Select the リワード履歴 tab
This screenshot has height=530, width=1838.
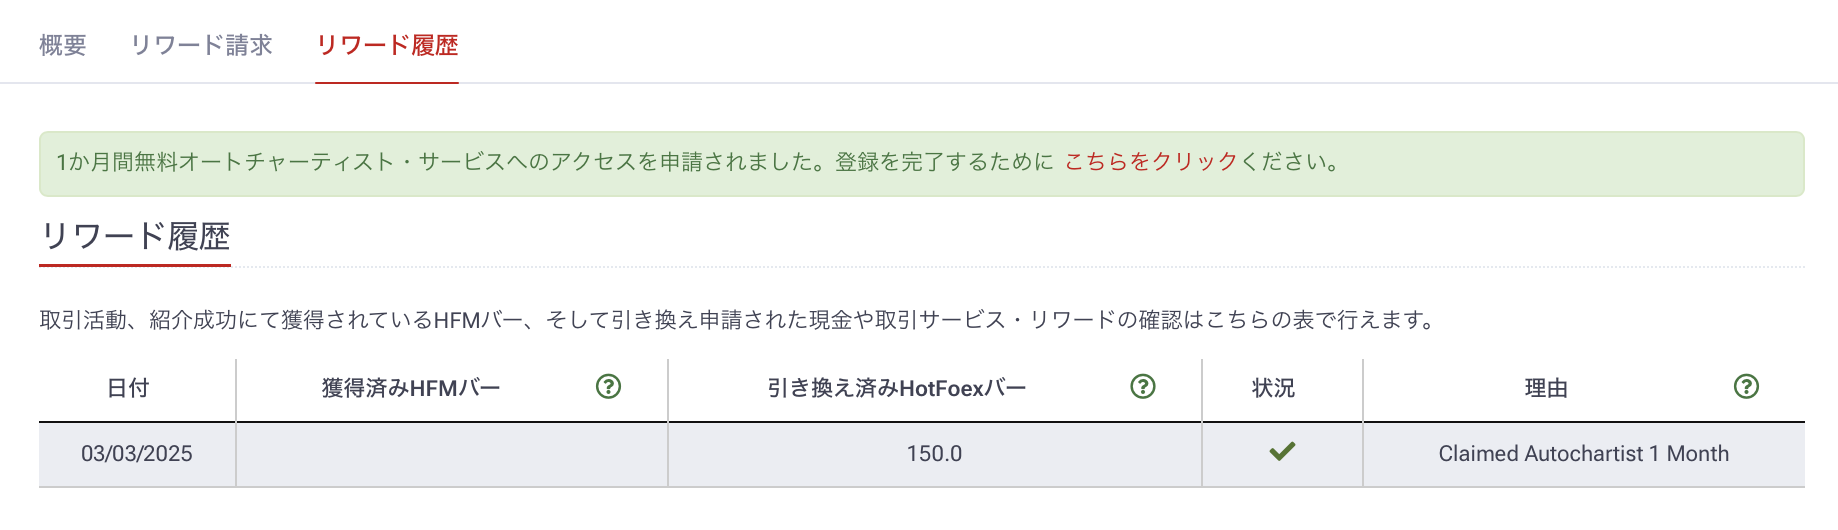point(387,45)
